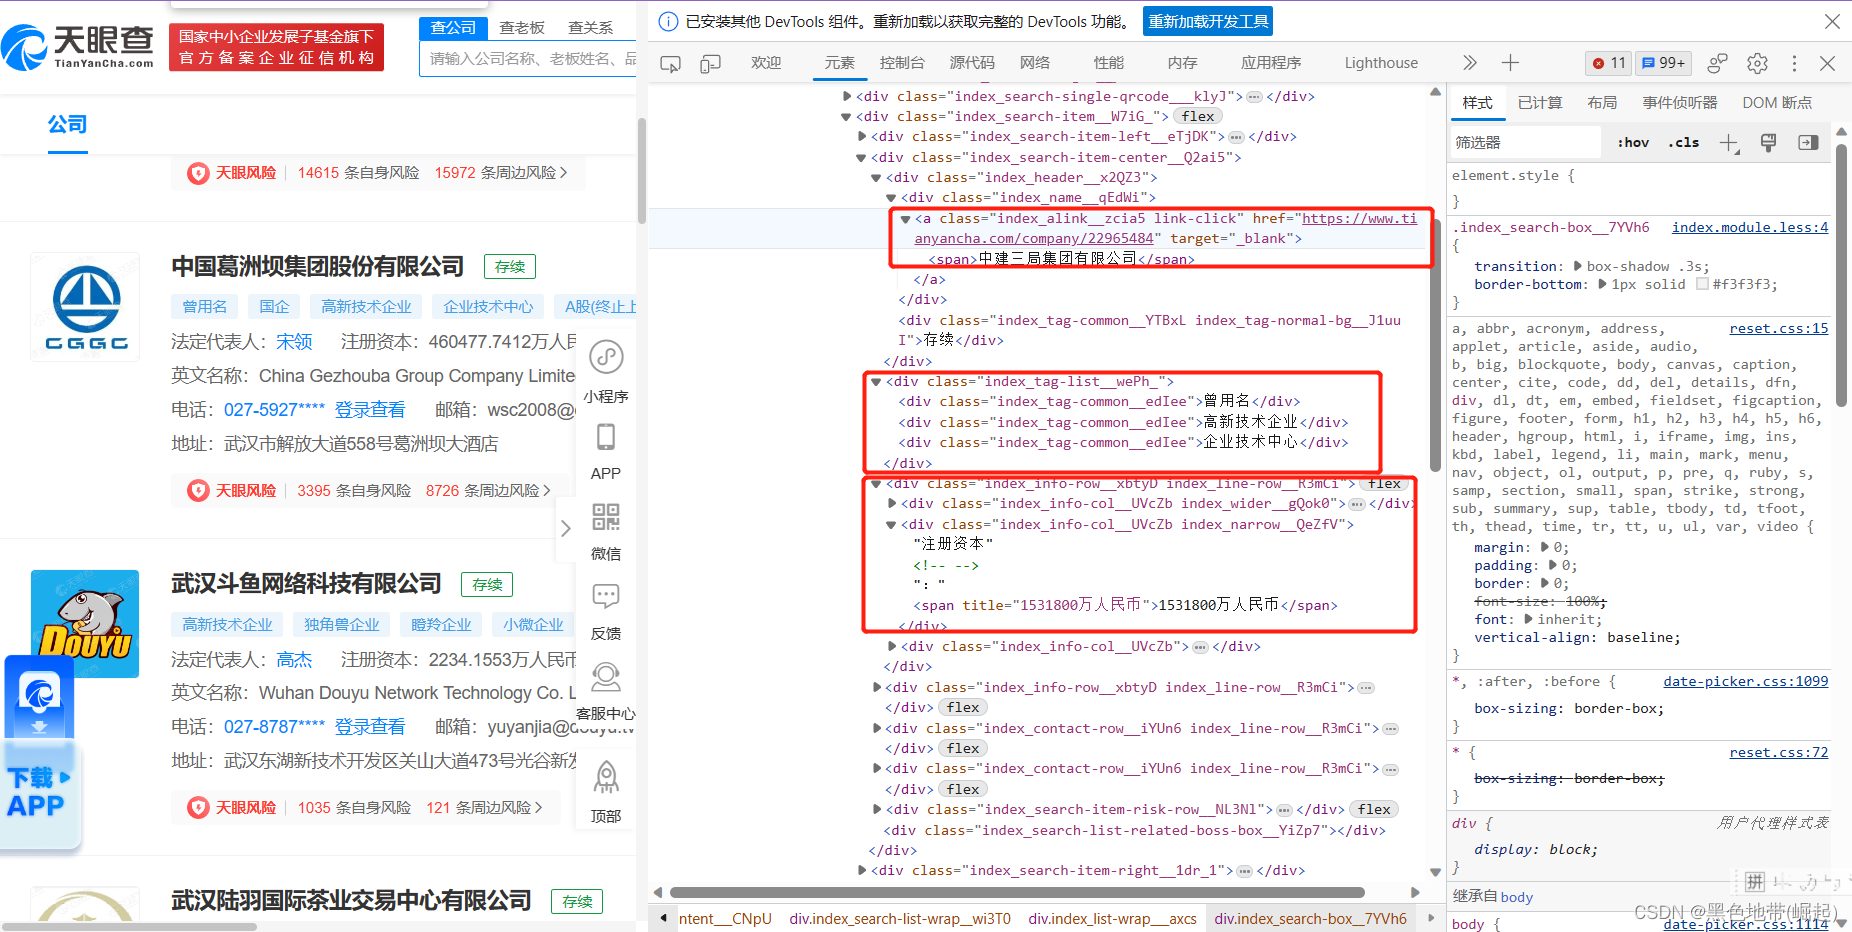
Task: Expand the index_search-single-qrcode div node
Action: 847,96
